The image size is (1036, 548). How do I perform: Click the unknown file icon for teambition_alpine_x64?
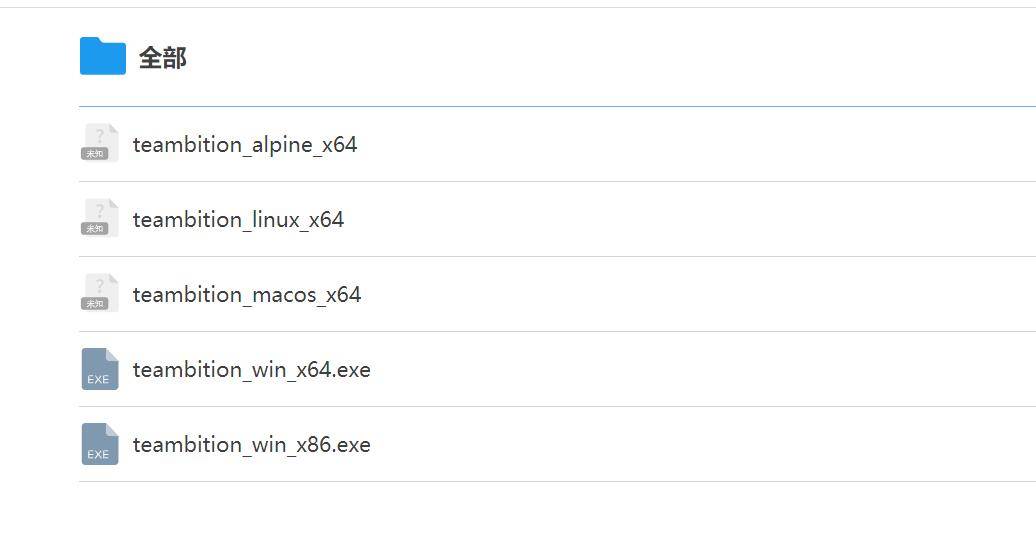pos(100,142)
